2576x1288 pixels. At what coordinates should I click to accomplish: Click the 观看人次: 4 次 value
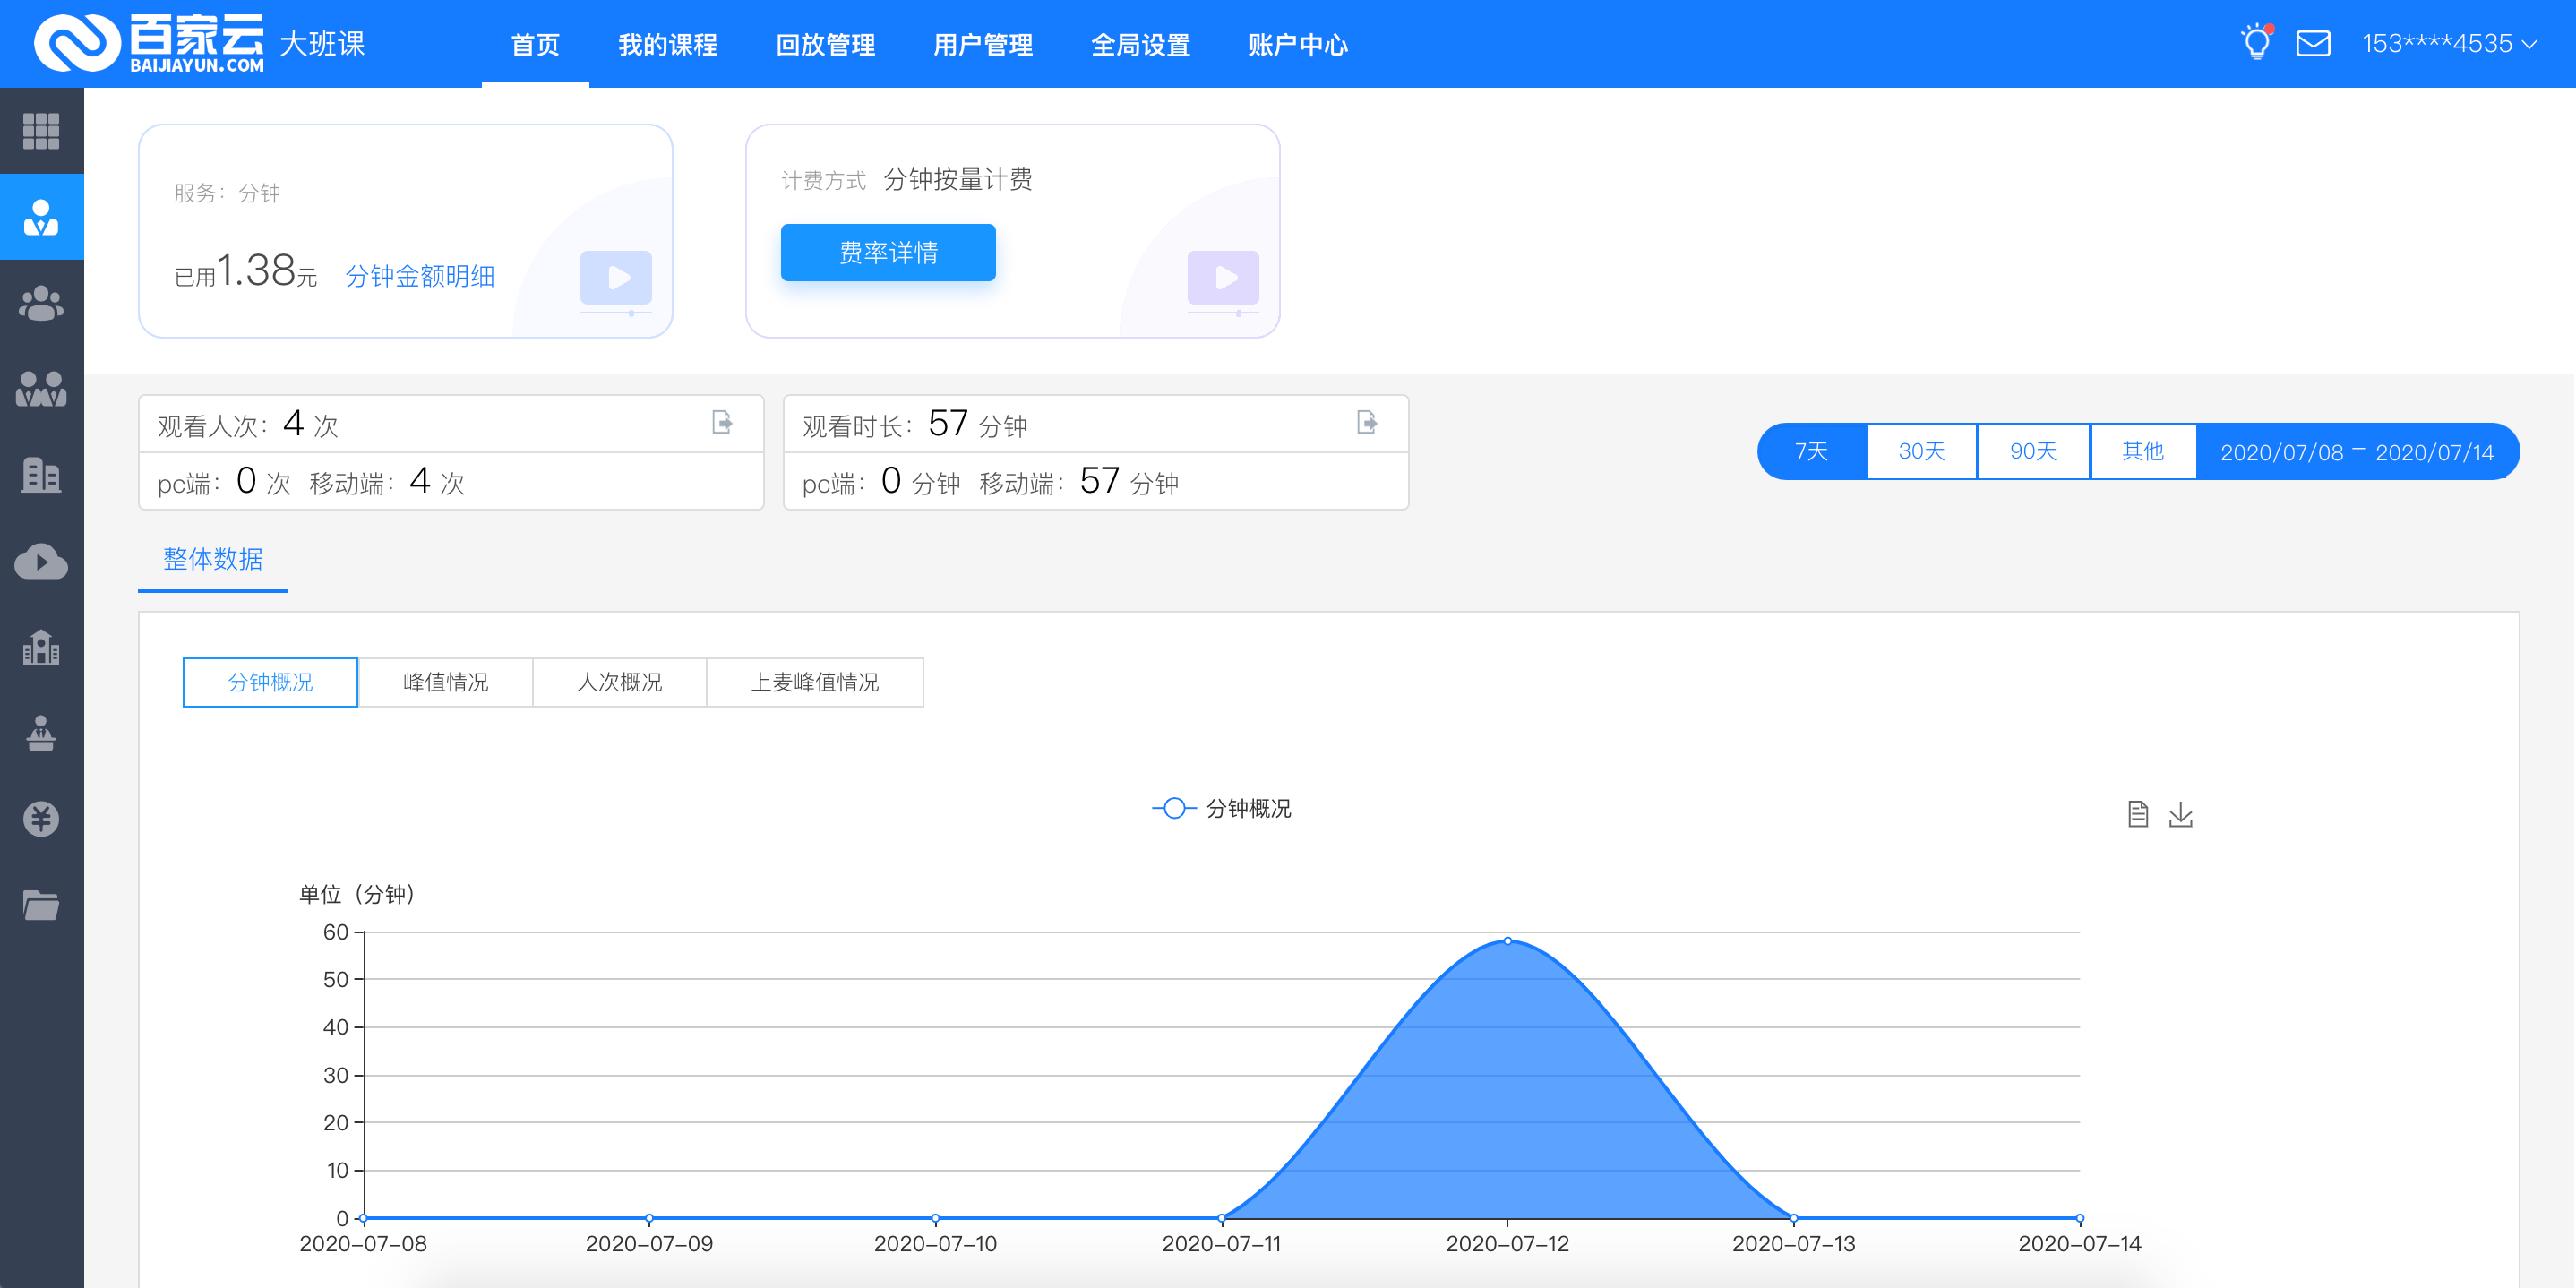[248, 424]
